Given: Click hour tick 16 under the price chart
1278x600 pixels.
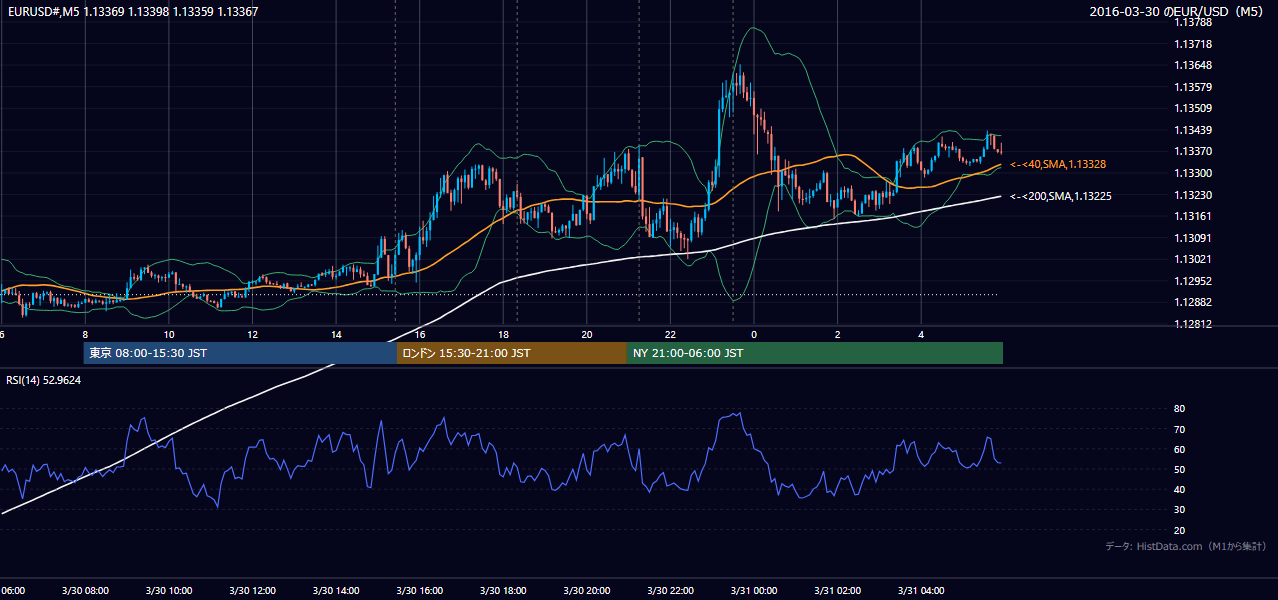Looking at the screenshot, I should coord(420,334).
